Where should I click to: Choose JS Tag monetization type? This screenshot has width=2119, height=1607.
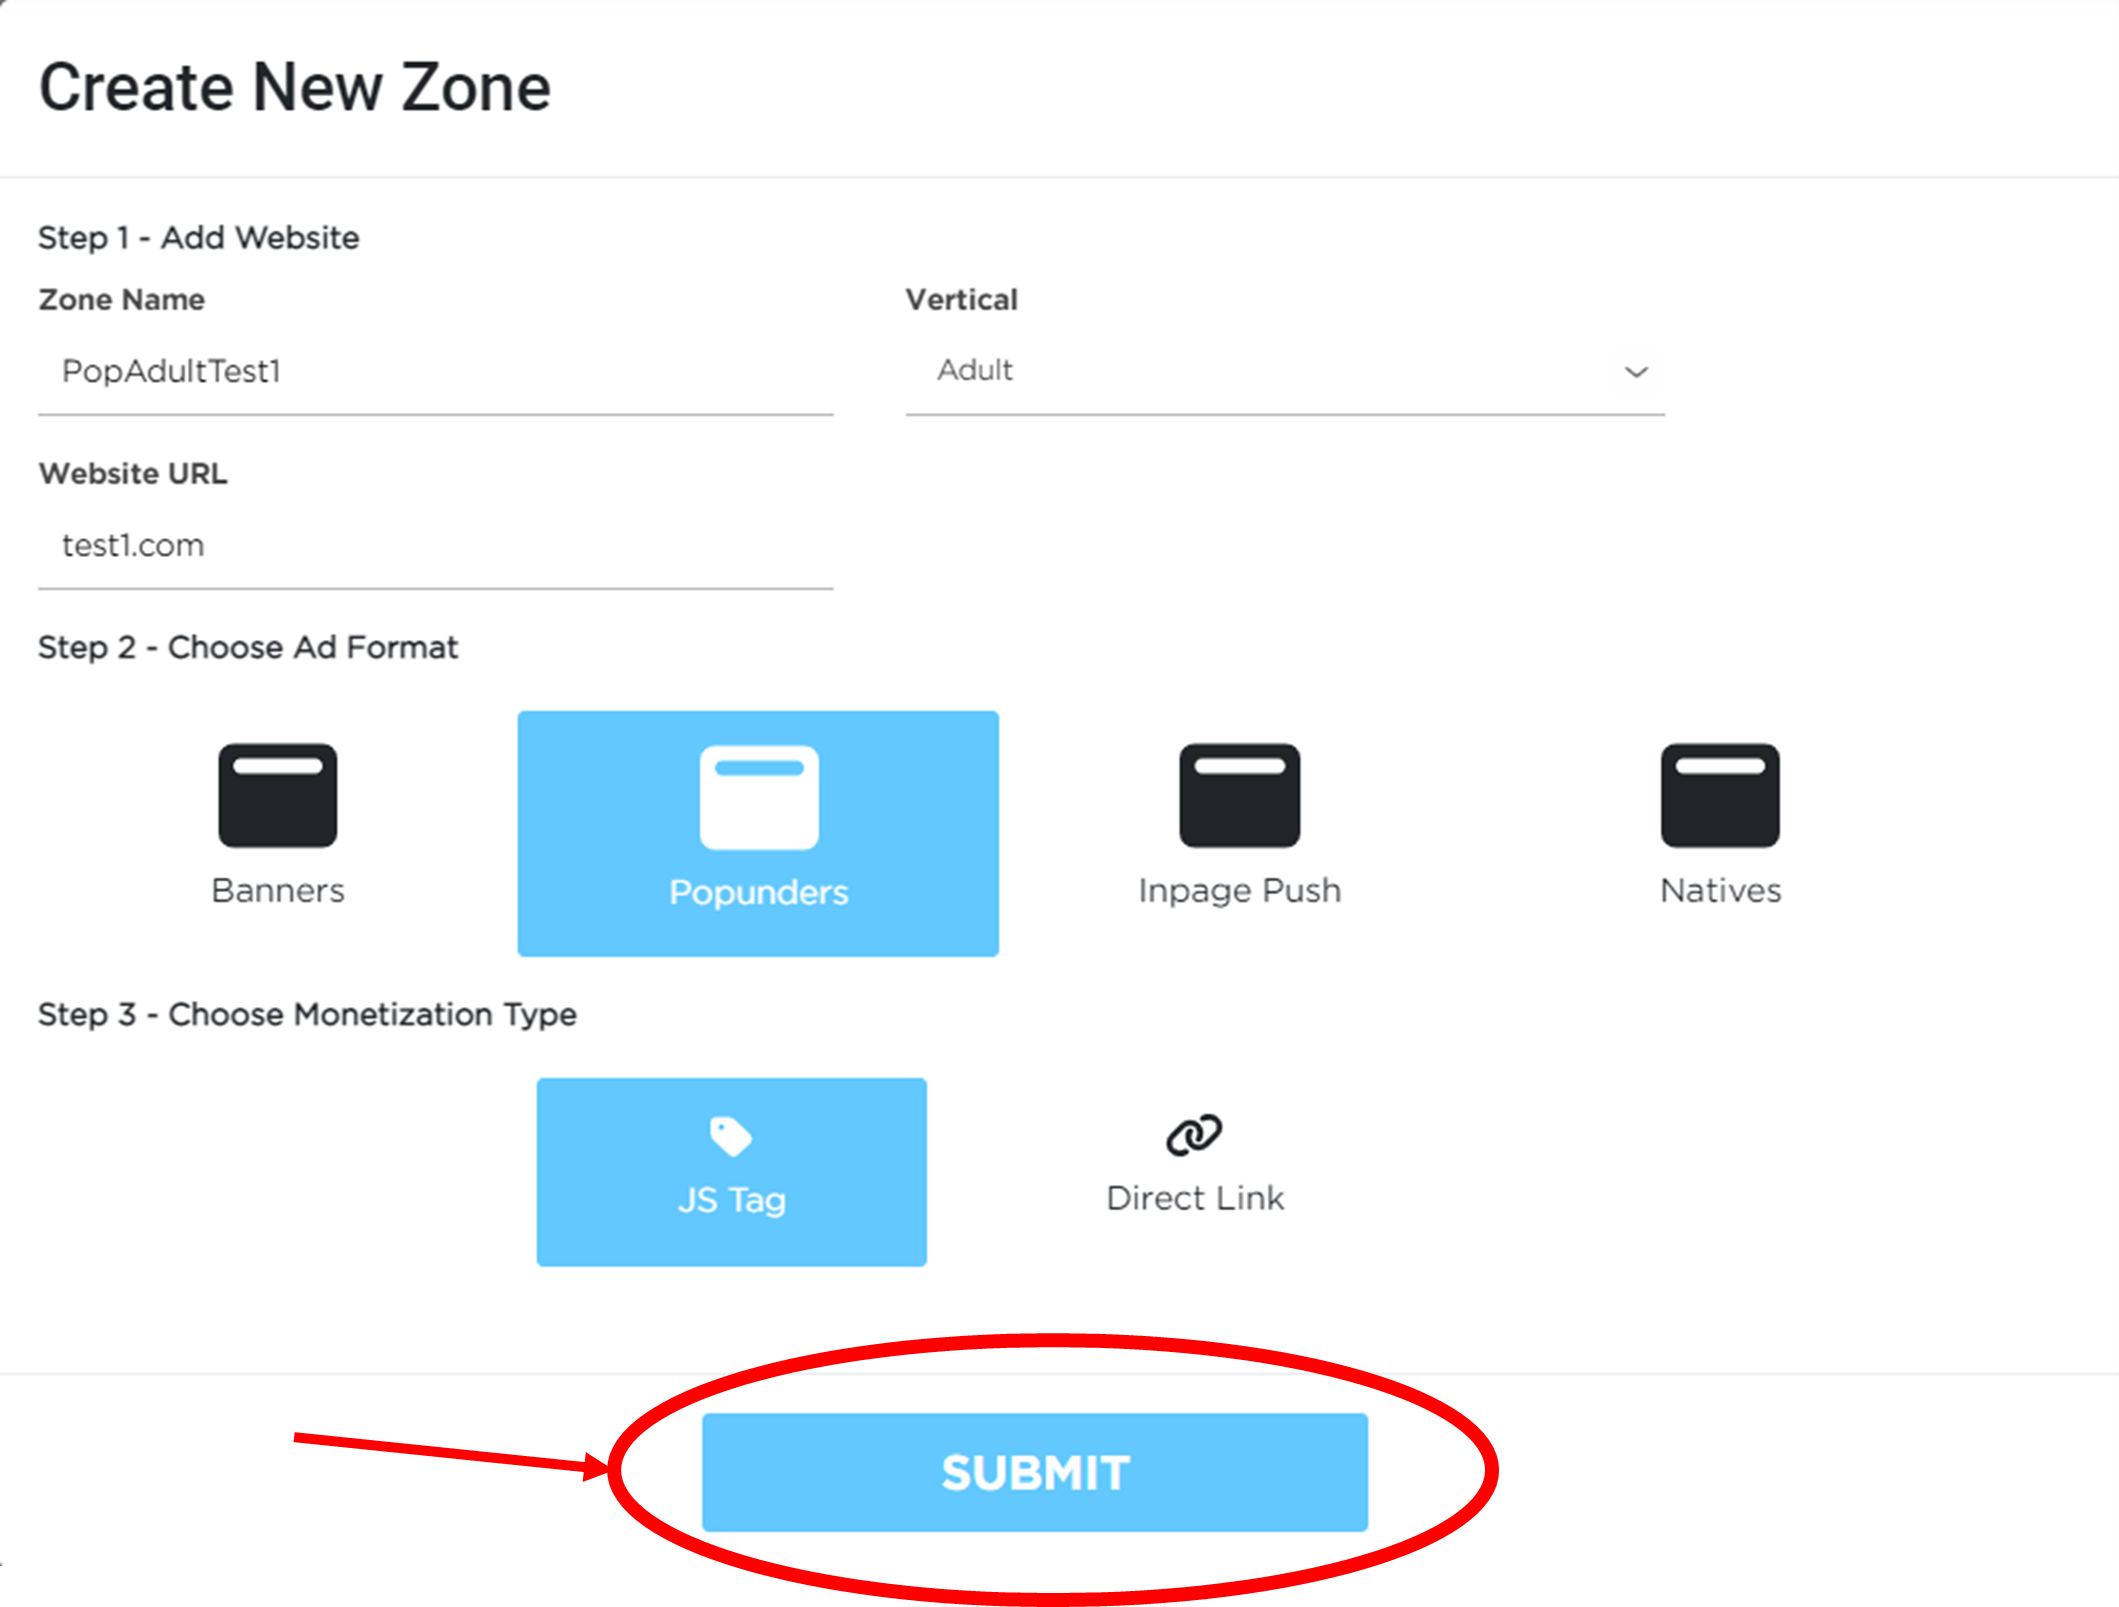click(x=732, y=1172)
